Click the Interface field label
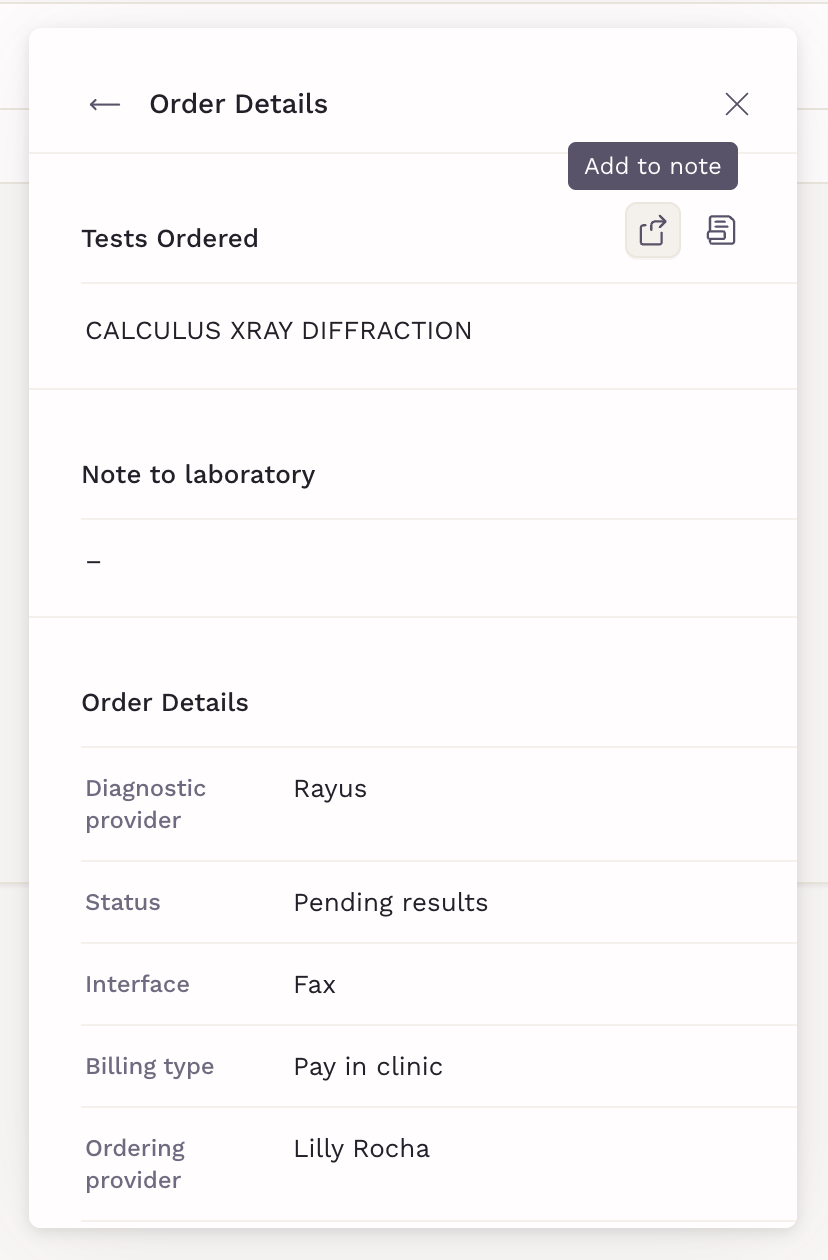This screenshot has height=1260, width=828. [137, 984]
